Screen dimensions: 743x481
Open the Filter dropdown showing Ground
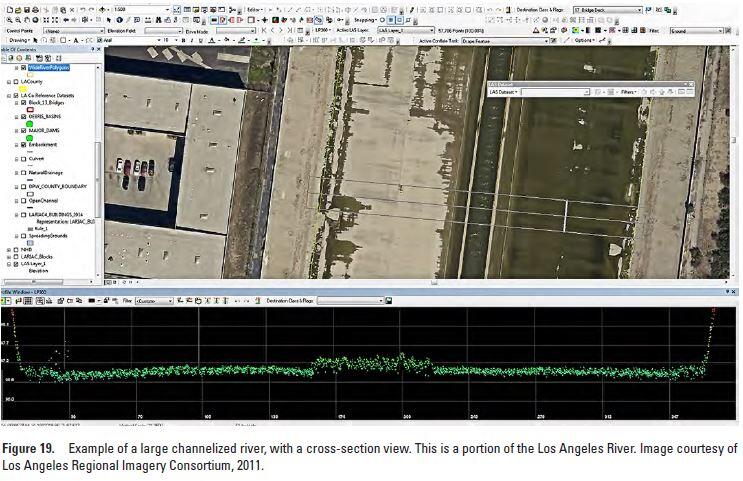tap(696, 30)
